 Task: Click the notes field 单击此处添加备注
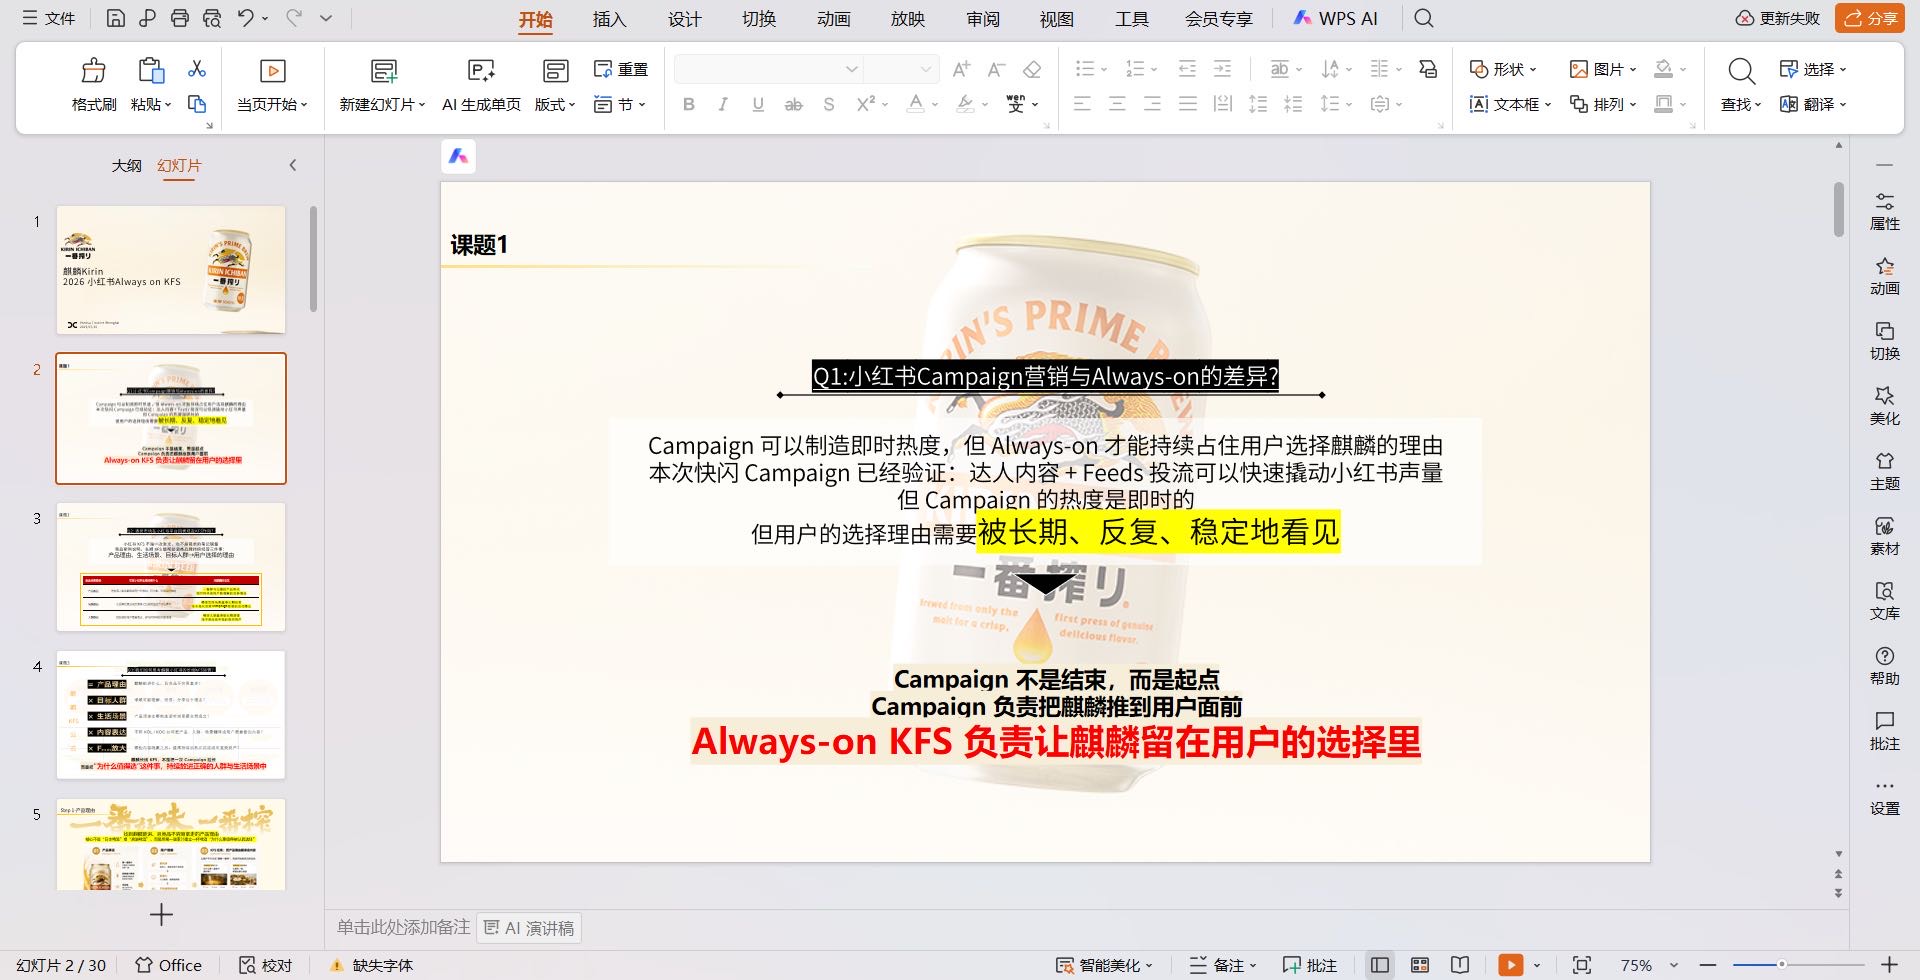click(403, 928)
